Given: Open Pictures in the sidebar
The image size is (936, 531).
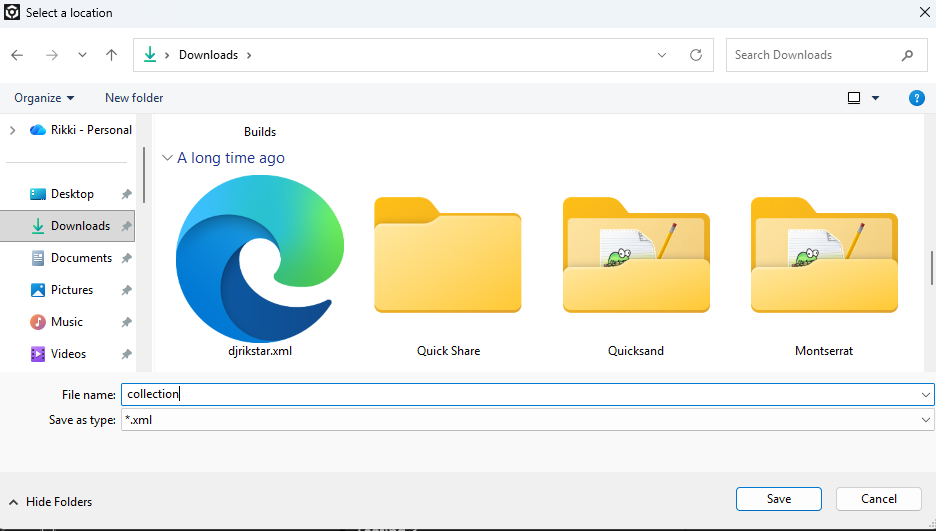Looking at the screenshot, I should (x=62, y=290).
